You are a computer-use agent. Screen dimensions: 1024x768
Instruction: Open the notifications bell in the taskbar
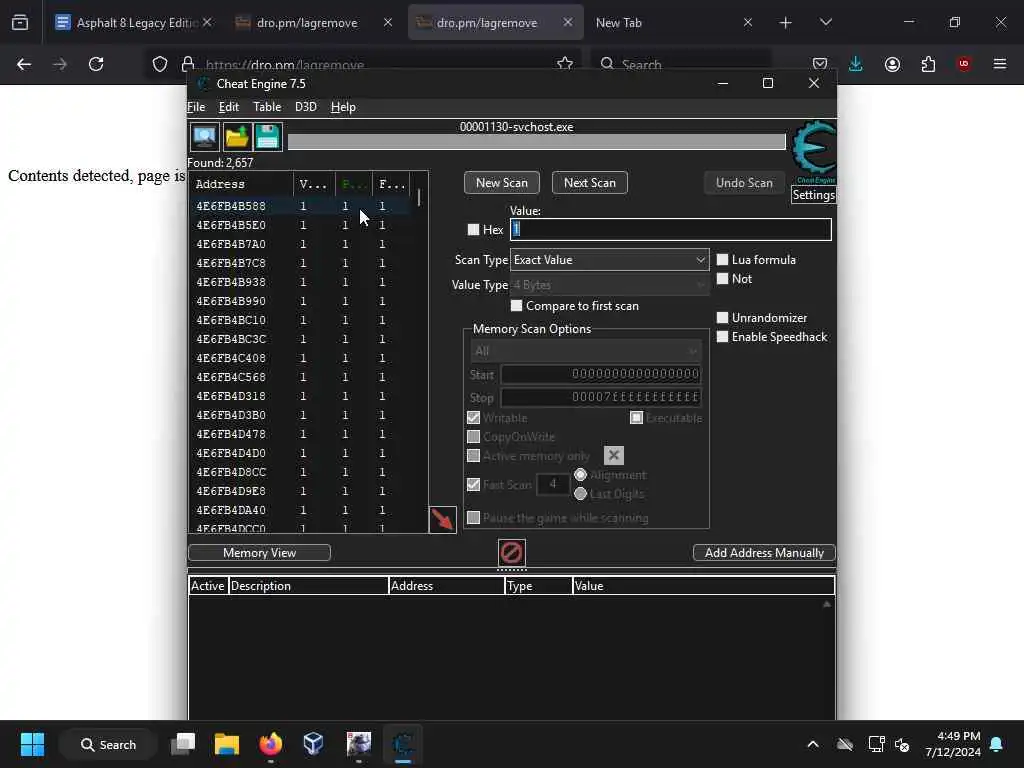(997, 744)
